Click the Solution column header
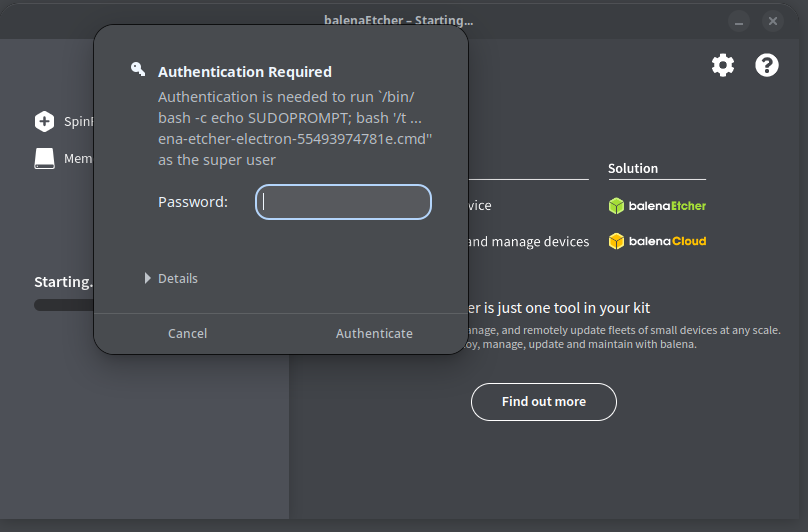Image resolution: width=808 pixels, height=532 pixels. tap(633, 169)
